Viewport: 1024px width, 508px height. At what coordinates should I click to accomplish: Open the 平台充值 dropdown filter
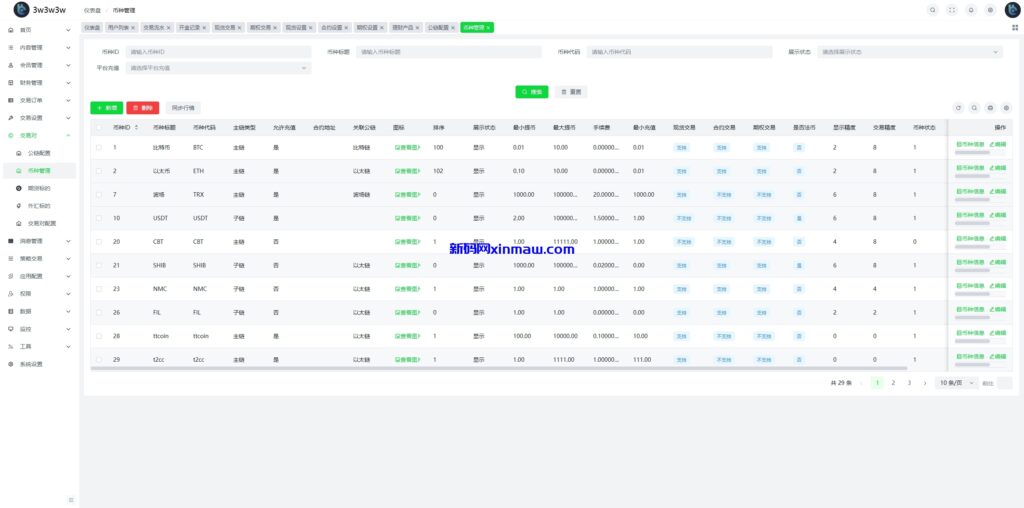[x=218, y=68]
